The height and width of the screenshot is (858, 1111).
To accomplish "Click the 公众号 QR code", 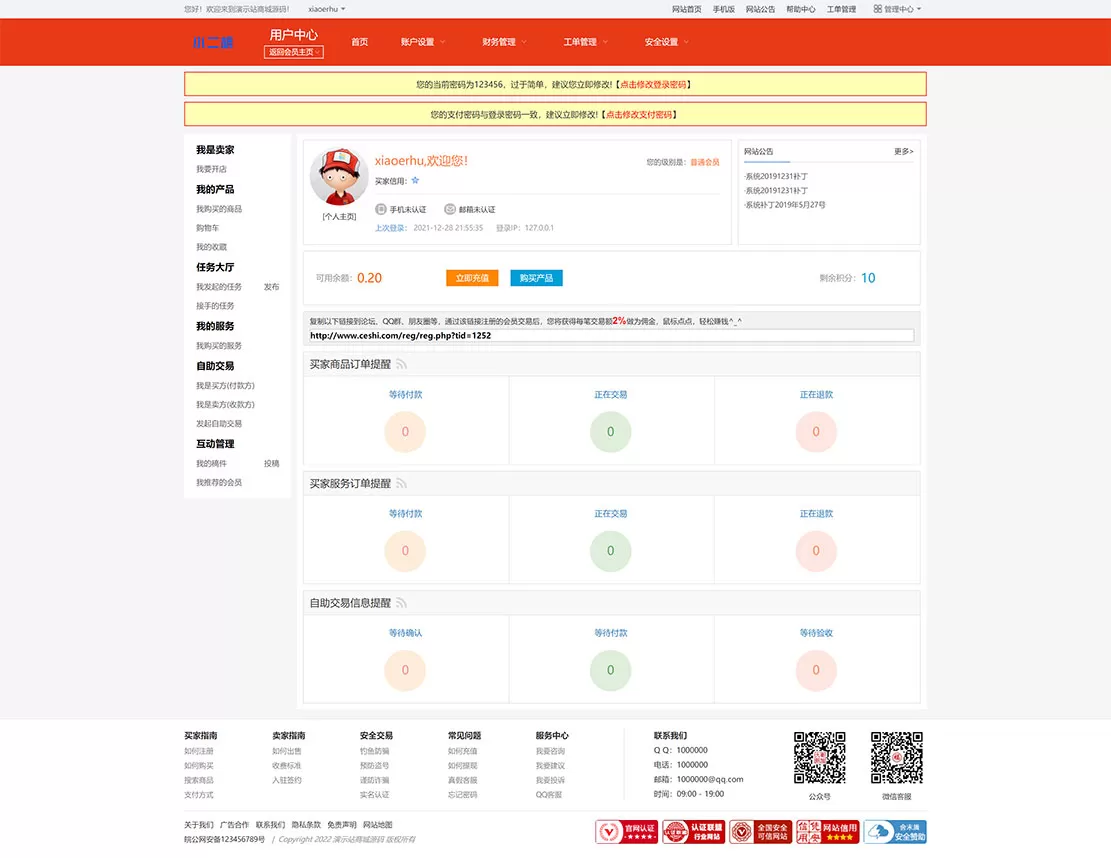I will pos(819,757).
